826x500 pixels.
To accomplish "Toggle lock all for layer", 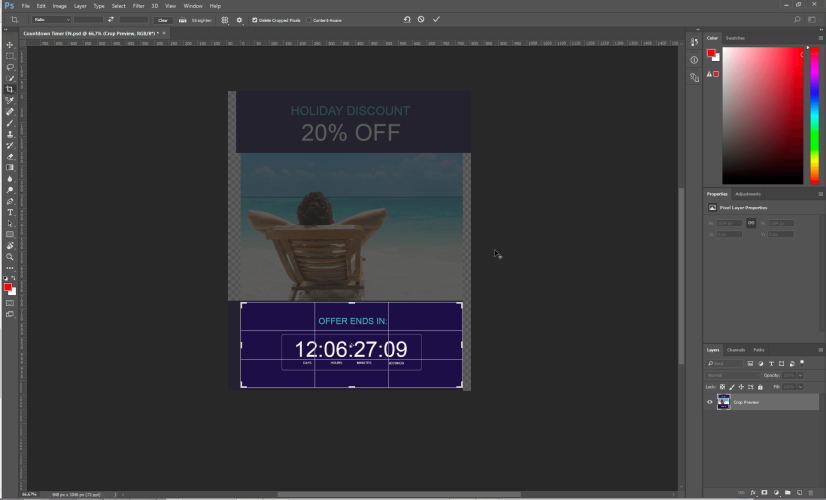I will click(x=760, y=387).
